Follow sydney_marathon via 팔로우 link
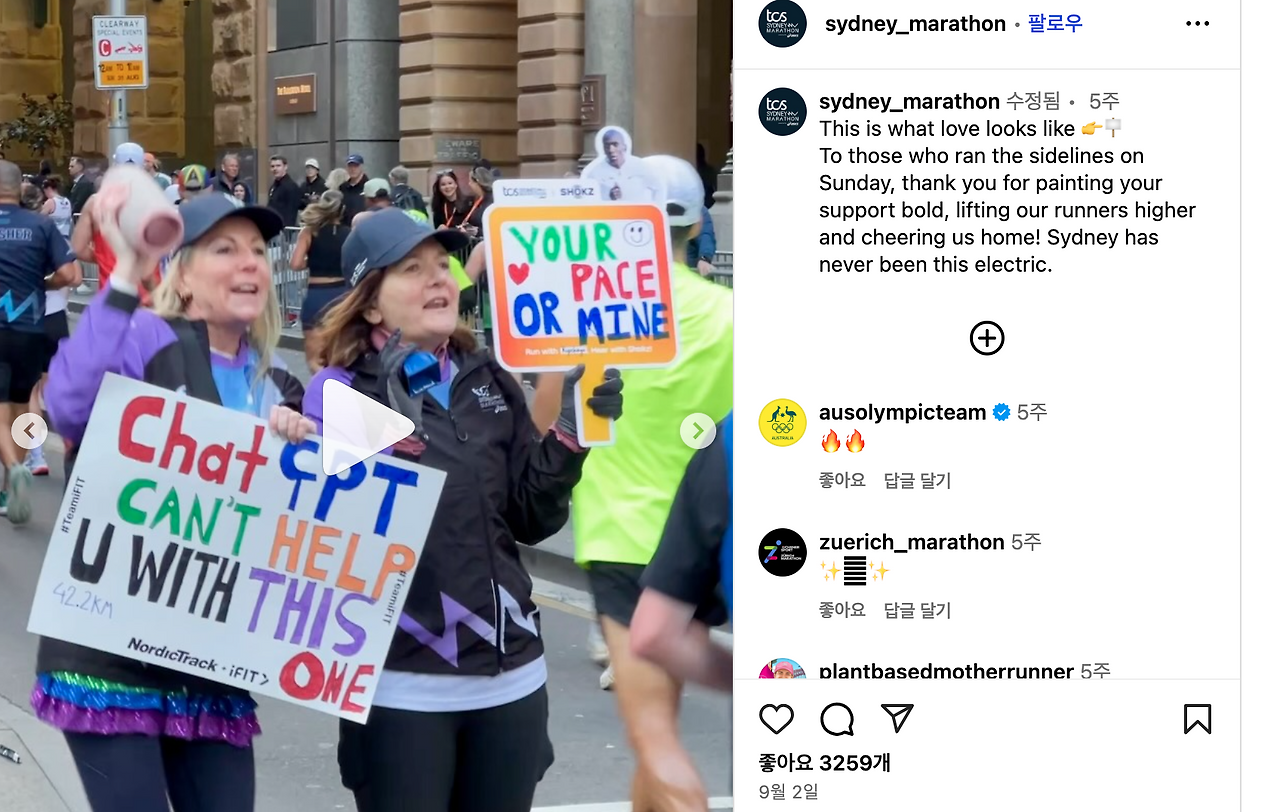 coord(1055,23)
